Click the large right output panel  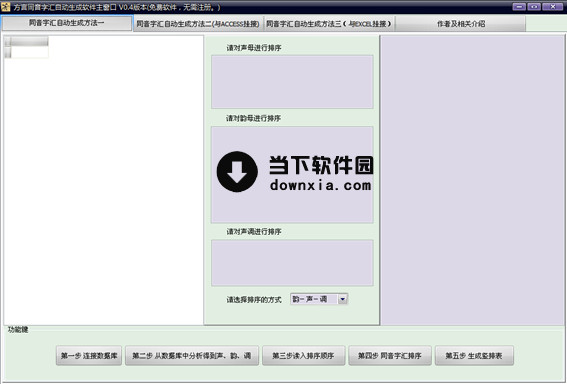(x=472, y=180)
